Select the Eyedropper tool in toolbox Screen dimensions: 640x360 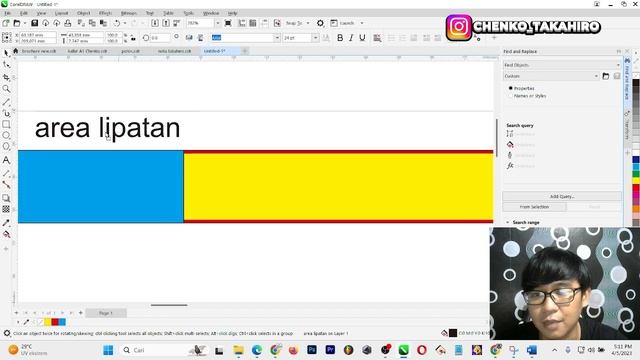(6, 223)
